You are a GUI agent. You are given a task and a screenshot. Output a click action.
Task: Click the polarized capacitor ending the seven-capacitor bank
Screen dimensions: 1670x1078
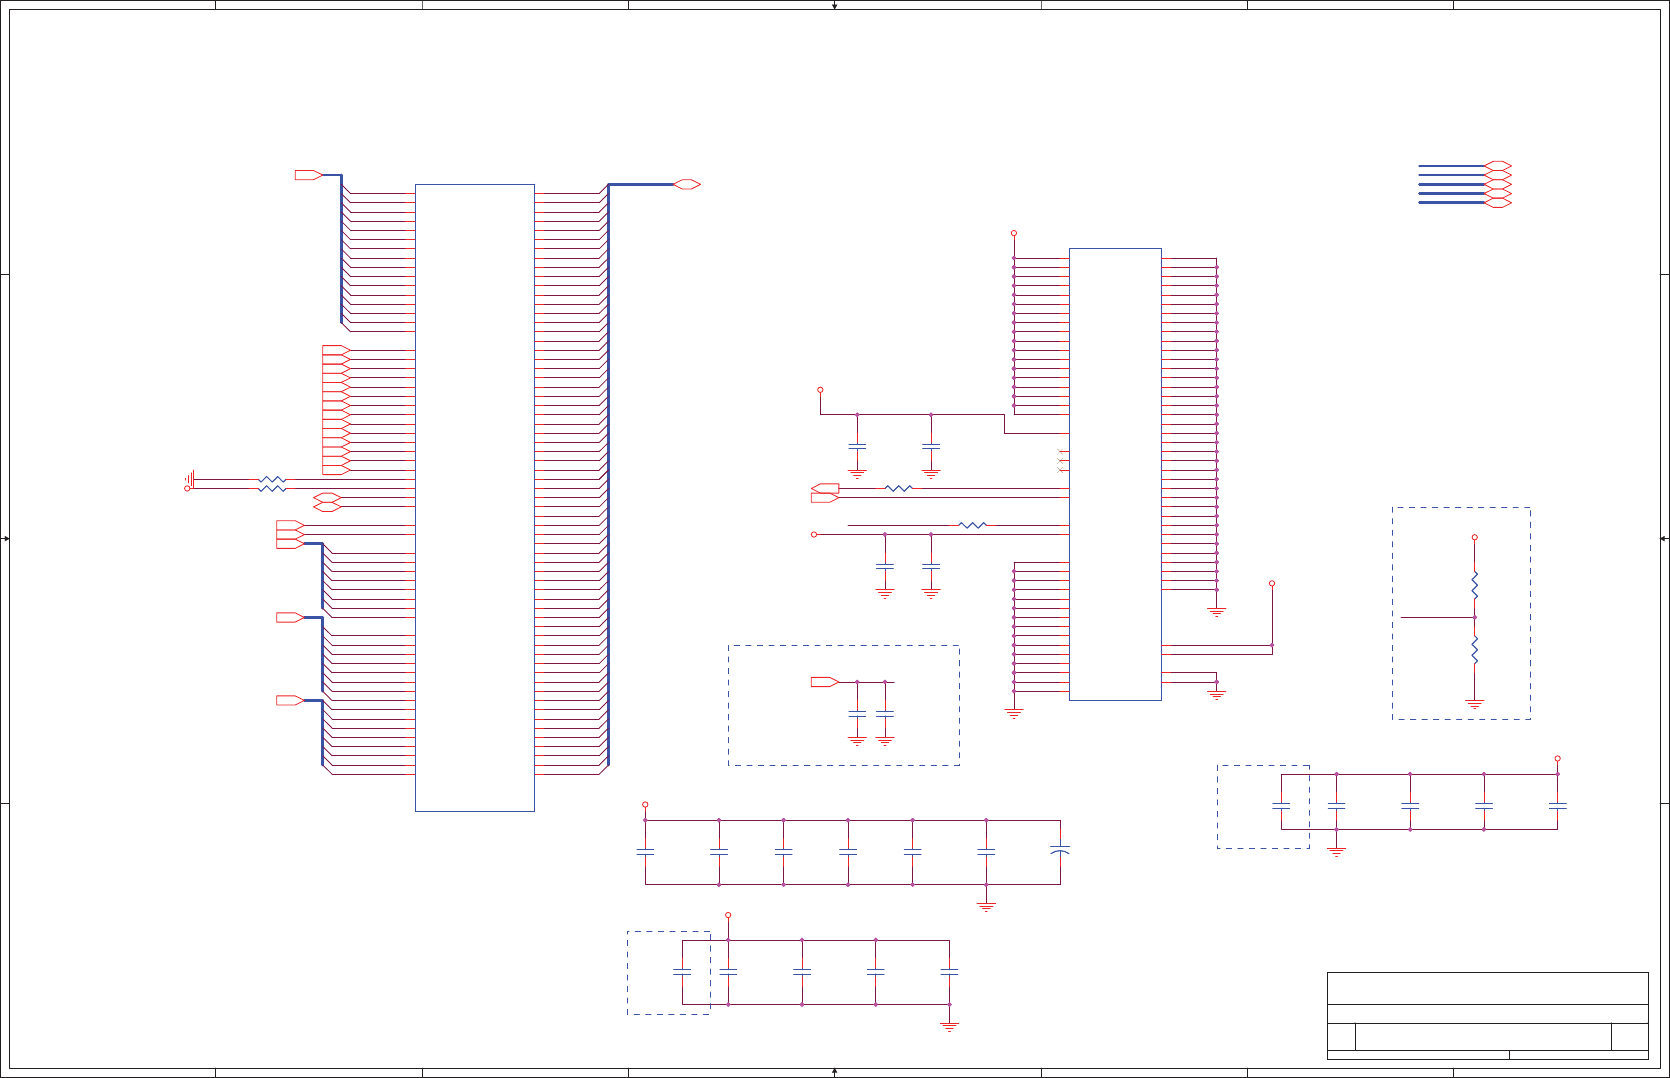coord(1060,851)
